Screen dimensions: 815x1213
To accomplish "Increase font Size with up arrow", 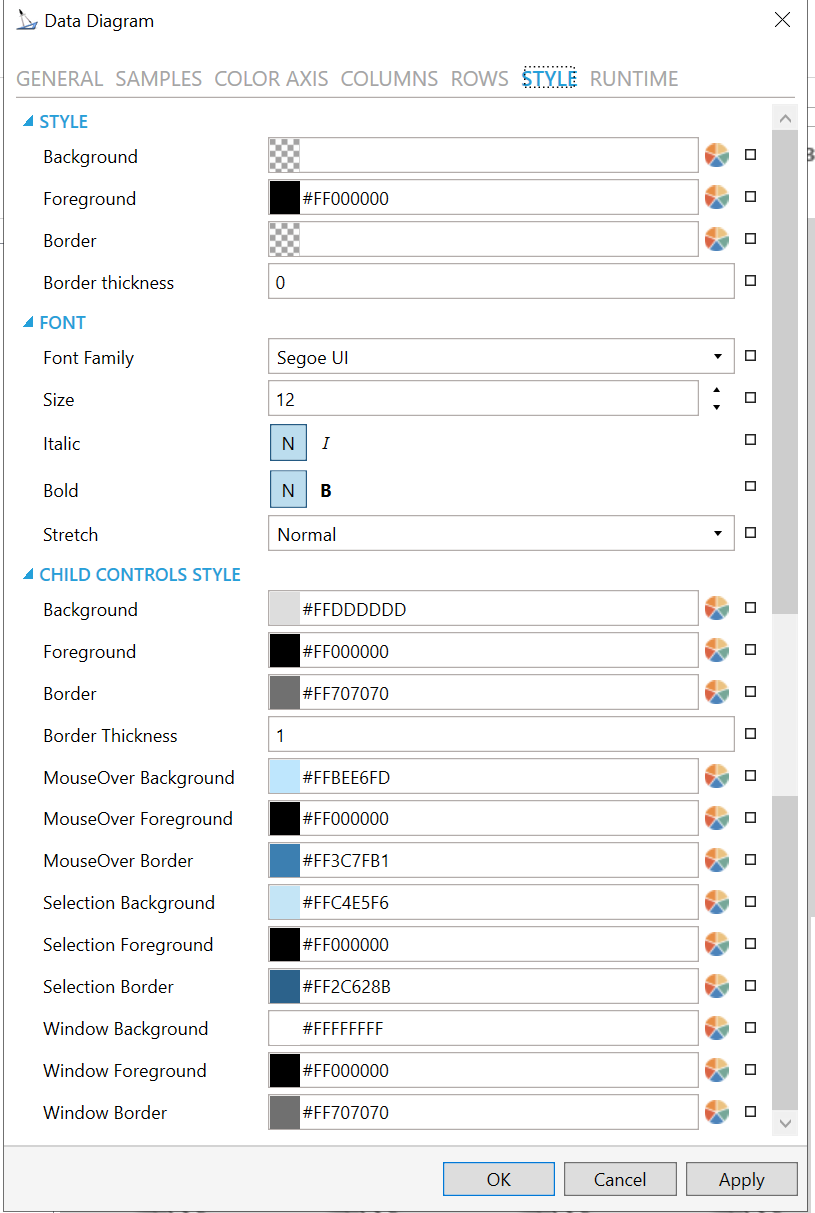I will point(716,390).
